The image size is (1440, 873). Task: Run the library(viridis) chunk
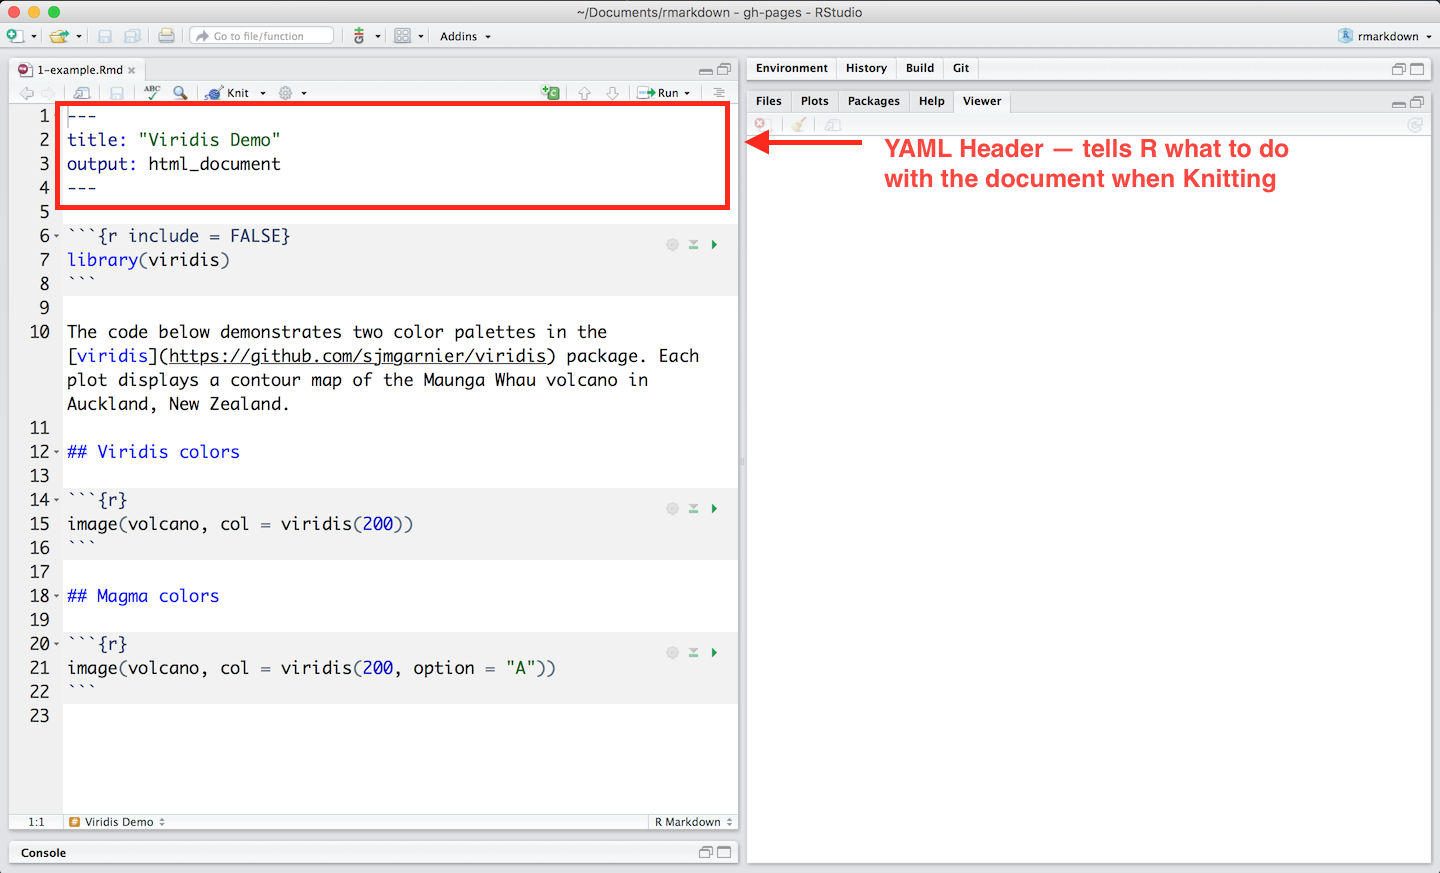point(714,244)
